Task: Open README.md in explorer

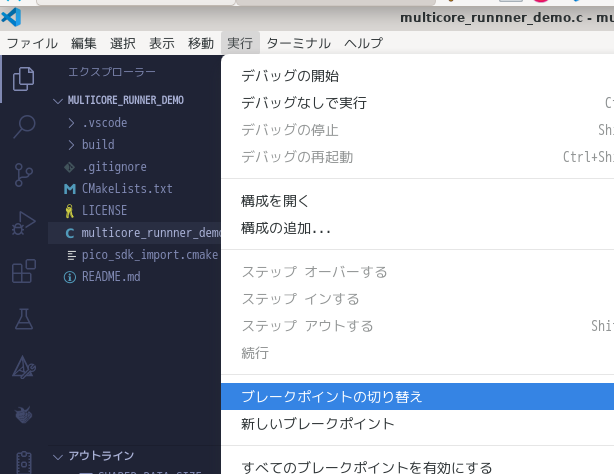Action: [x=111, y=277]
